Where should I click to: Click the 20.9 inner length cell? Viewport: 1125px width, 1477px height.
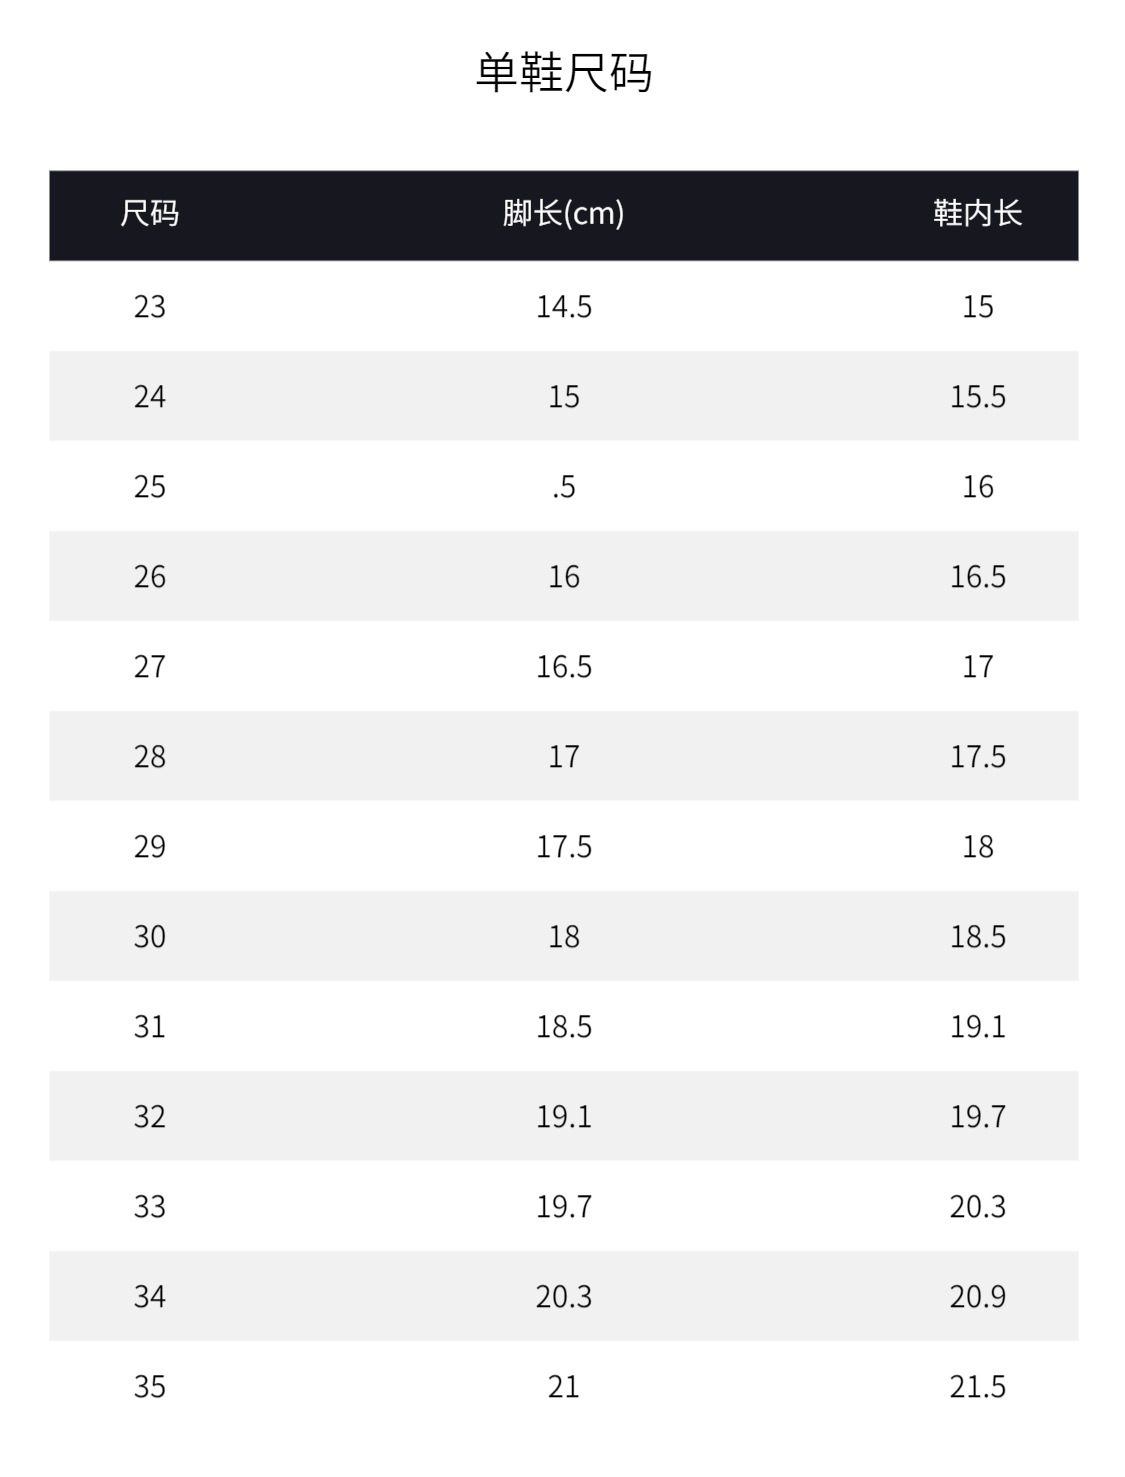(977, 1296)
